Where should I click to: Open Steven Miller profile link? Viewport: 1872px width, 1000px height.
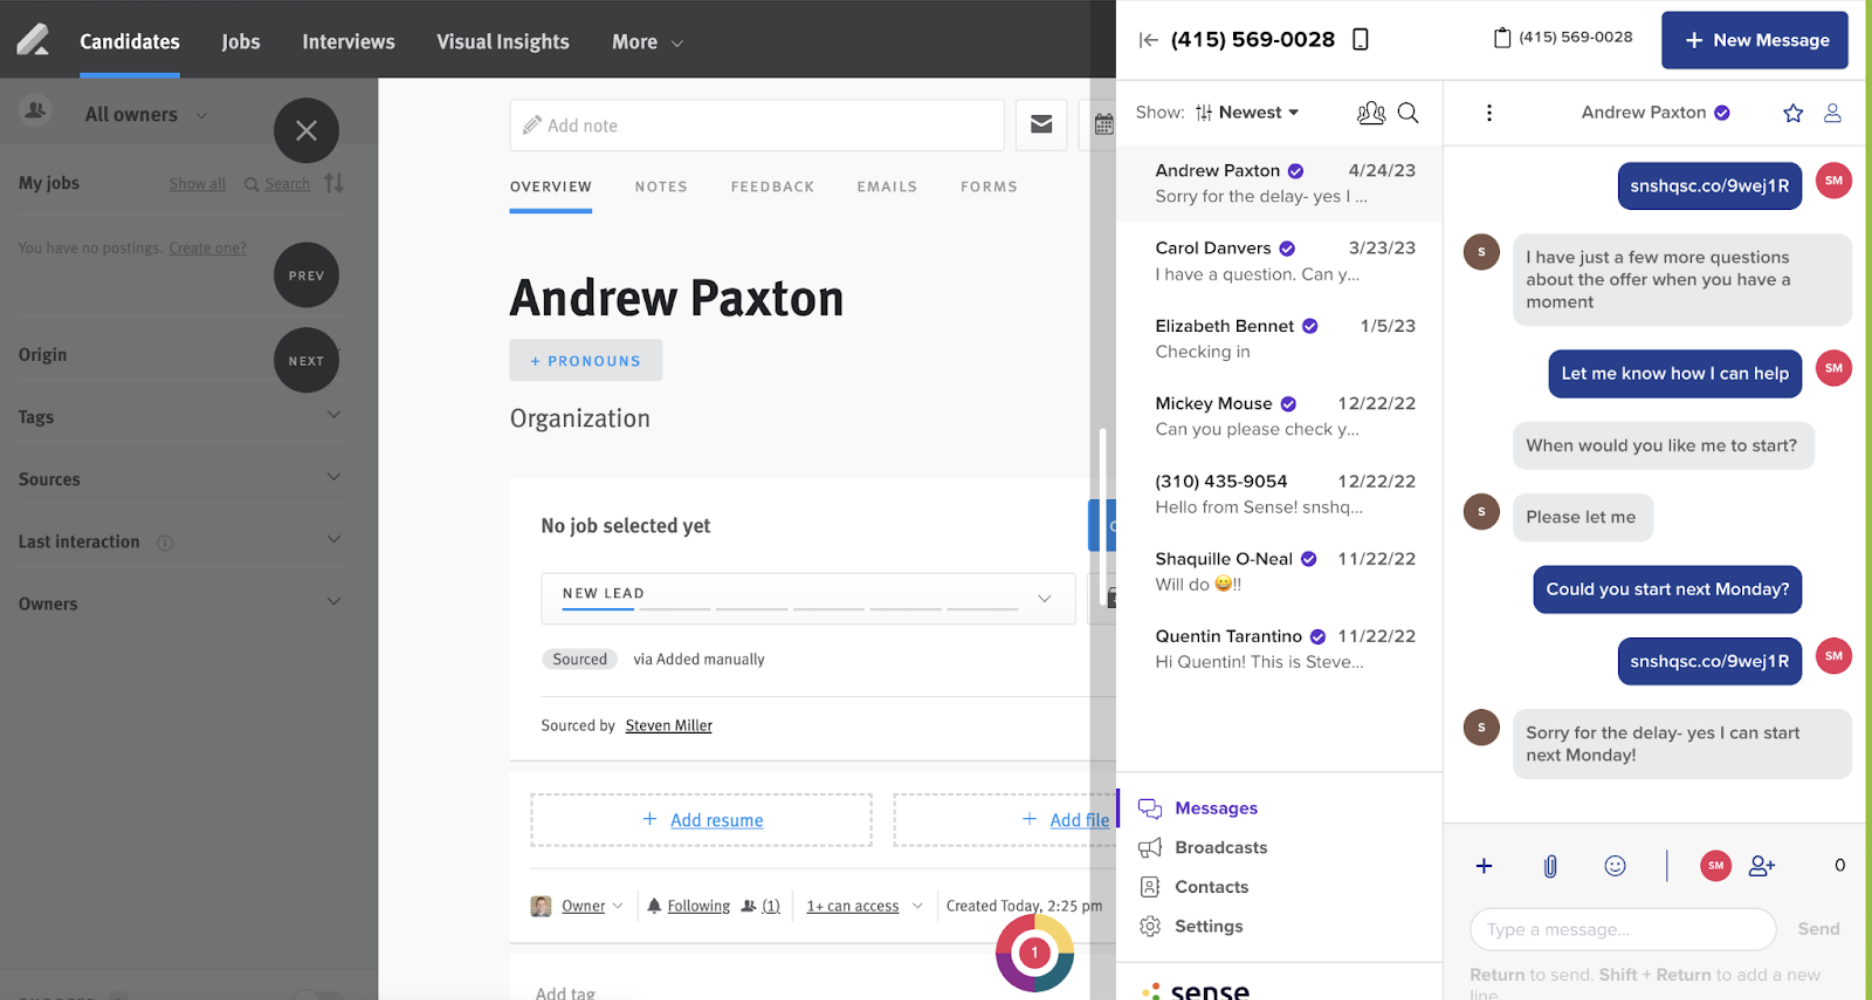669,725
